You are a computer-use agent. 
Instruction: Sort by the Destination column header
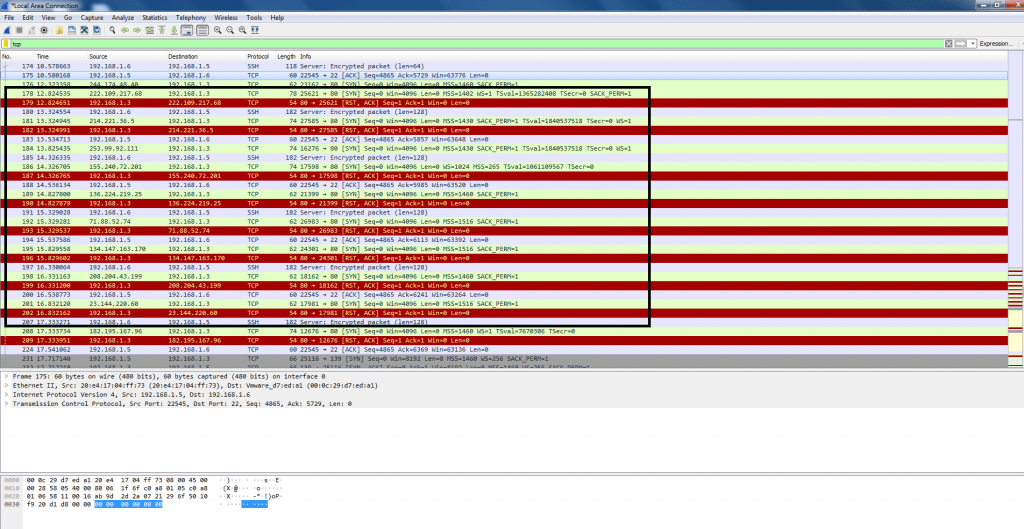pos(206,57)
